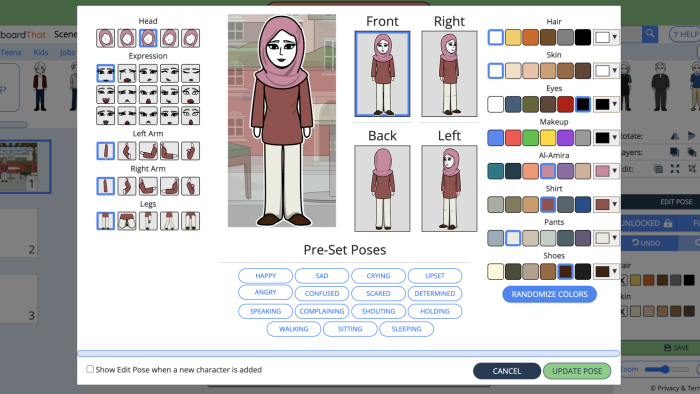Select the Front view thumbnail

pos(382,74)
